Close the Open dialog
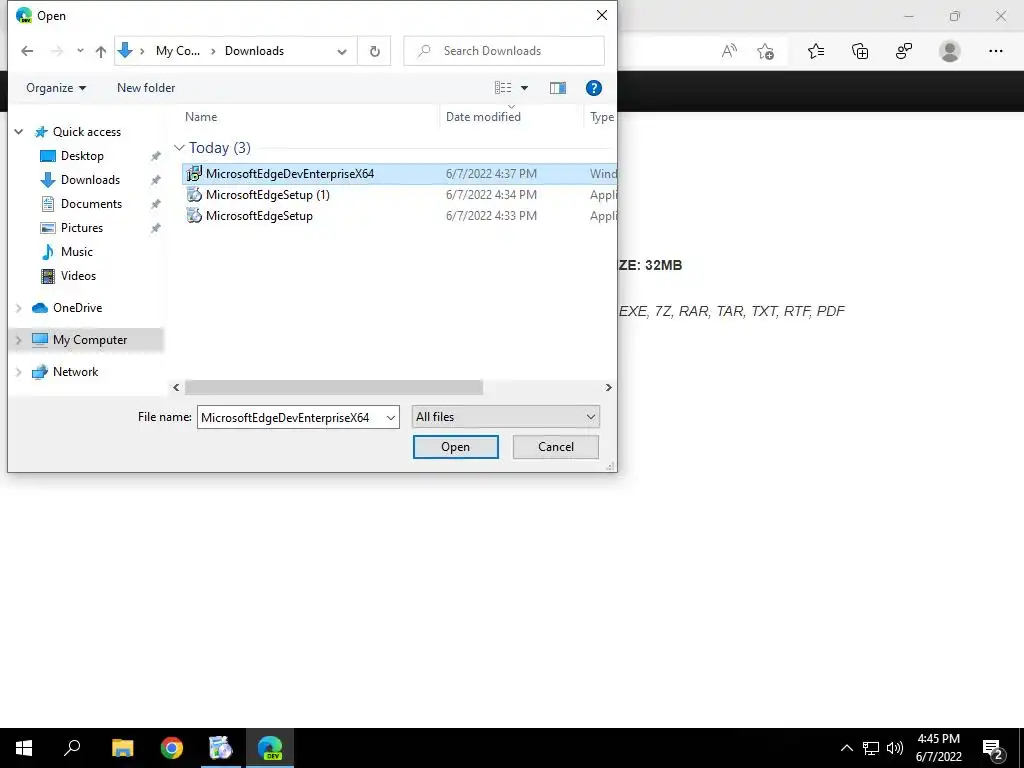Image resolution: width=1024 pixels, height=768 pixels. [601, 16]
